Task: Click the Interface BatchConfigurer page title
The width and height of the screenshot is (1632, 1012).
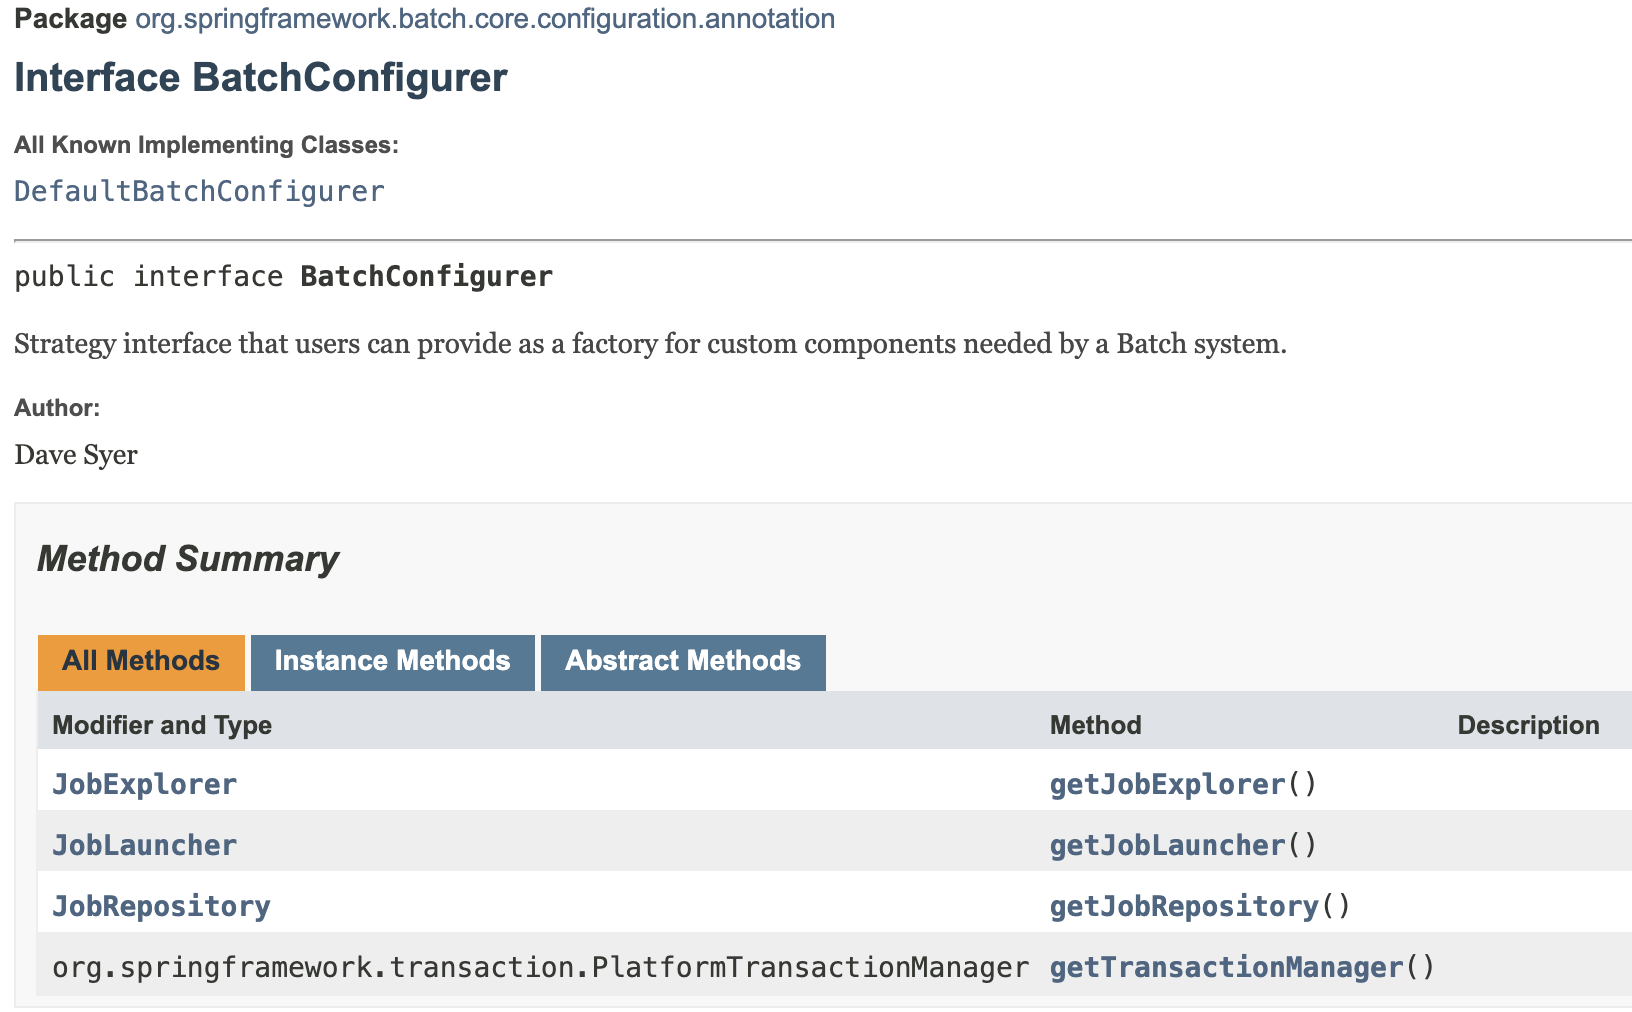Action: click(261, 78)
